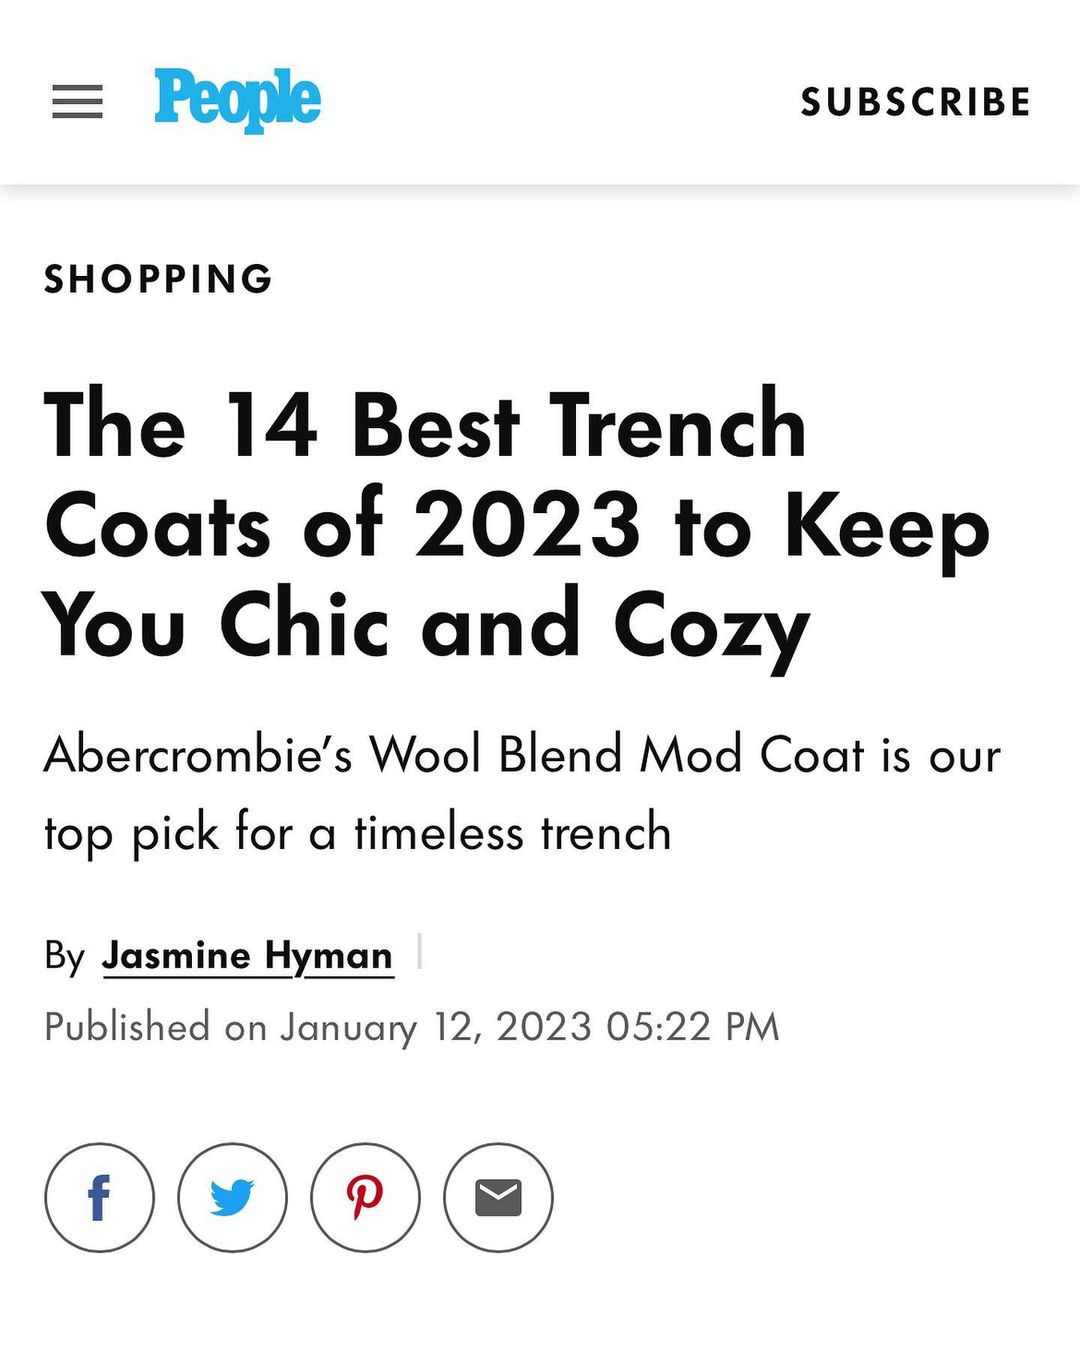Click the headline line 'The 14 Best Trench'
This screenshot has height=1350, width=1080.
click(425, 426)
